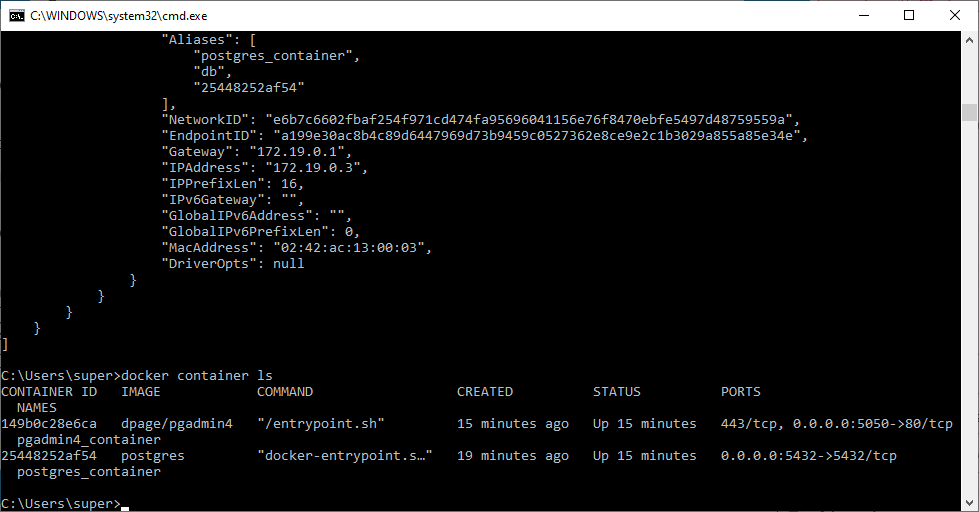The width and height of the screenshot is (979, 512).
Task: Click the MacAddress value 02:42:ac:13:00:03
Action: (344, 248)
